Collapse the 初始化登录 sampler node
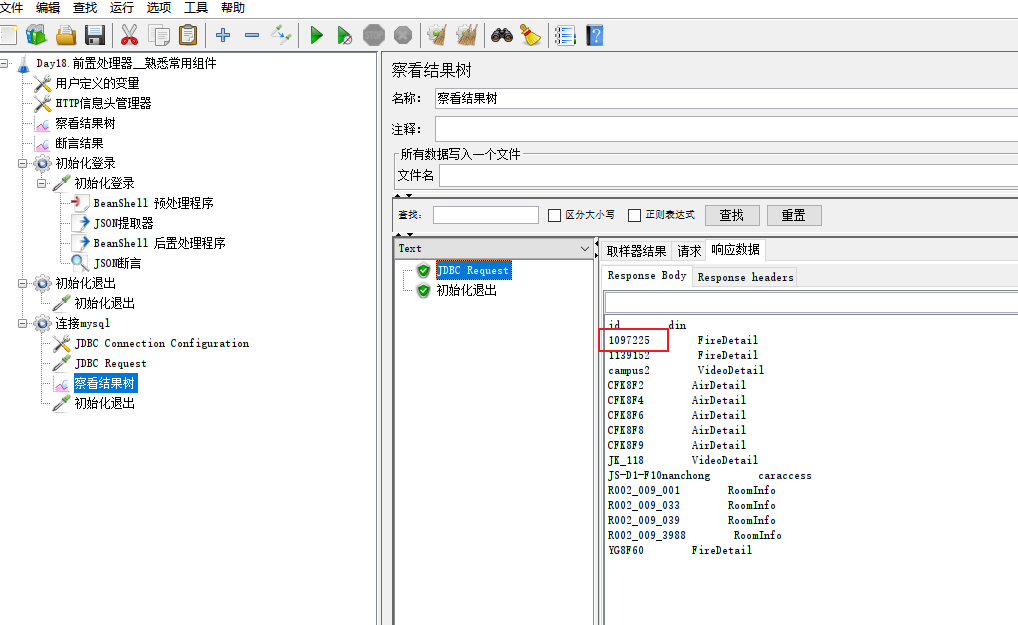This screenshot has width=1018, height=625. point(42,184)
